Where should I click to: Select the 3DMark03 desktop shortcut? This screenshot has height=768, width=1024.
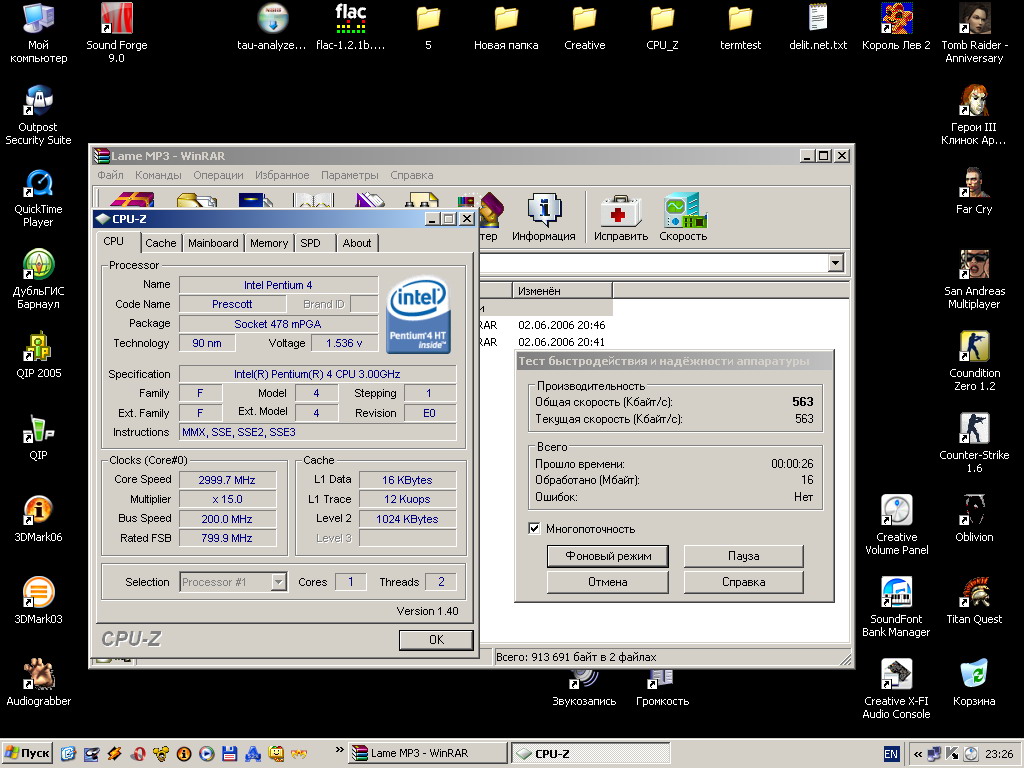[39, 601]
